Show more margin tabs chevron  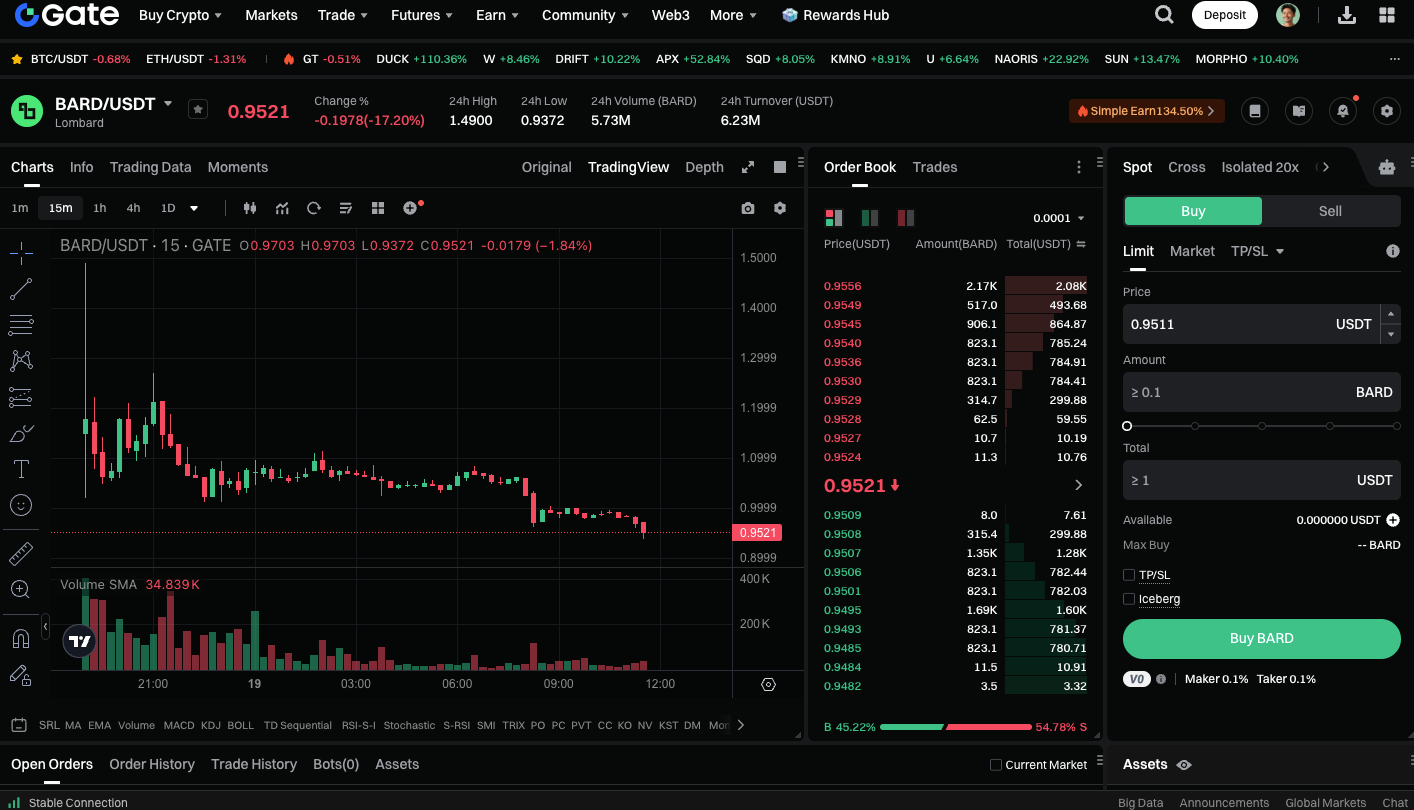[x=1326, y=167]
